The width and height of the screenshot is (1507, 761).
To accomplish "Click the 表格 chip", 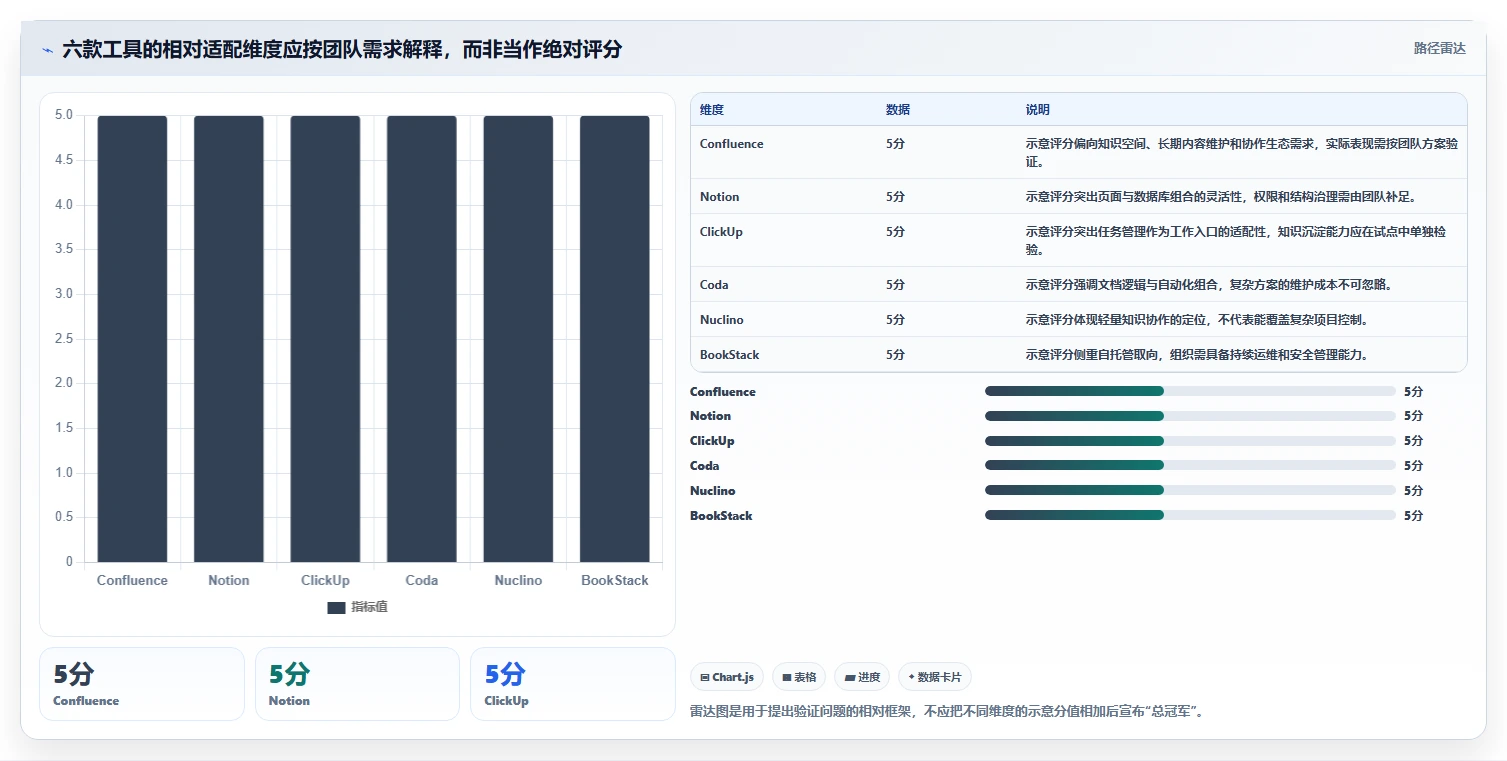I will coord(798,677).
